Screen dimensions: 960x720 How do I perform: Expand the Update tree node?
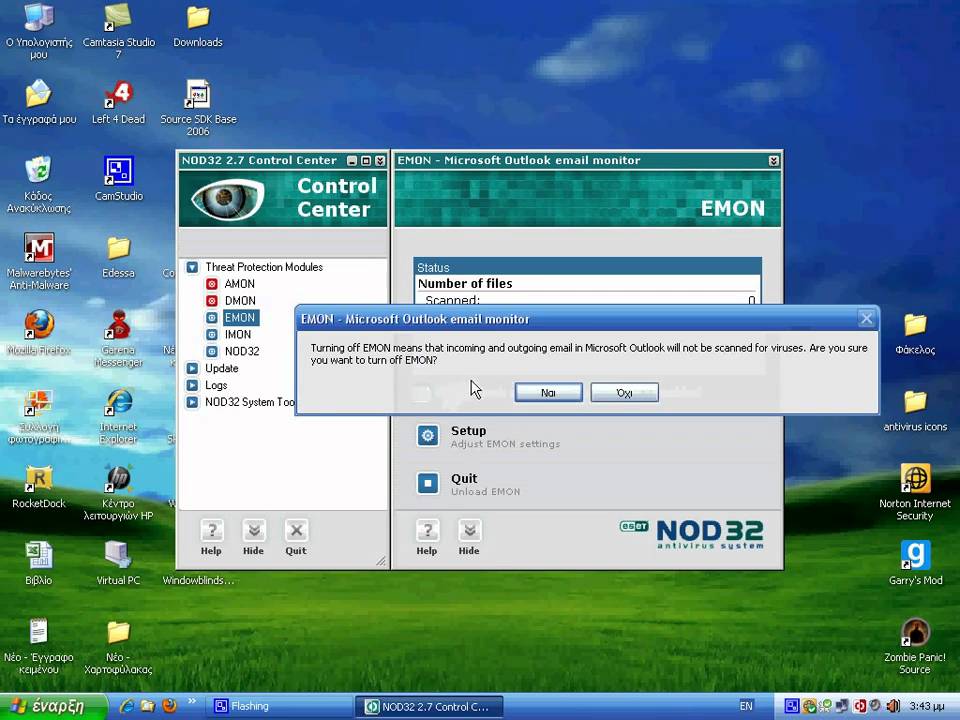192,369
